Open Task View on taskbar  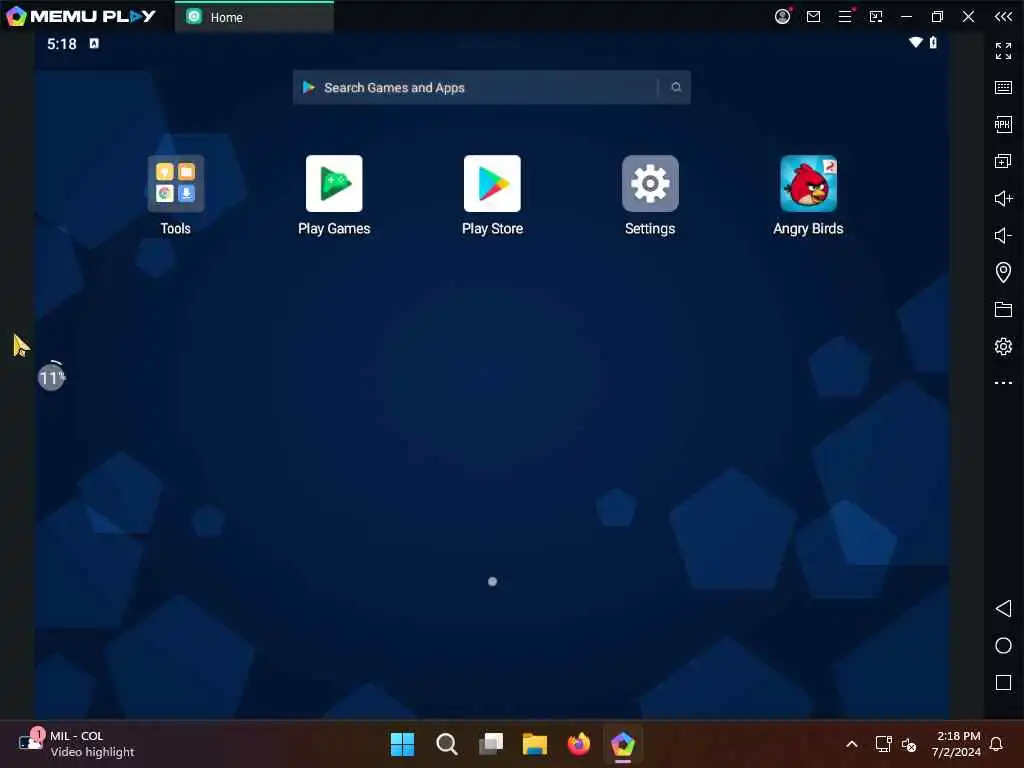pyautogui.click(x=491, y=744)
